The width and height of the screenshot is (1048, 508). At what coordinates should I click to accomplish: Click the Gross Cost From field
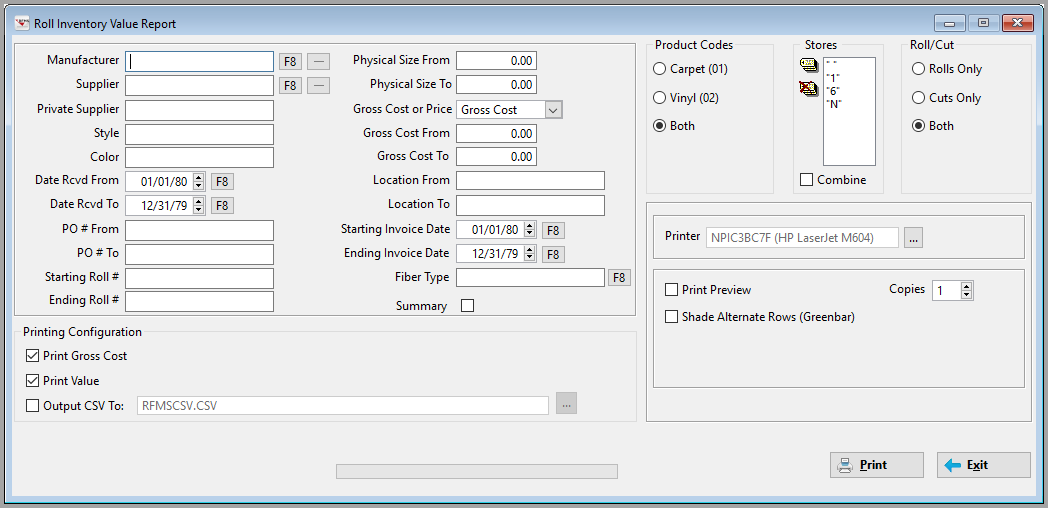point(497,134)
